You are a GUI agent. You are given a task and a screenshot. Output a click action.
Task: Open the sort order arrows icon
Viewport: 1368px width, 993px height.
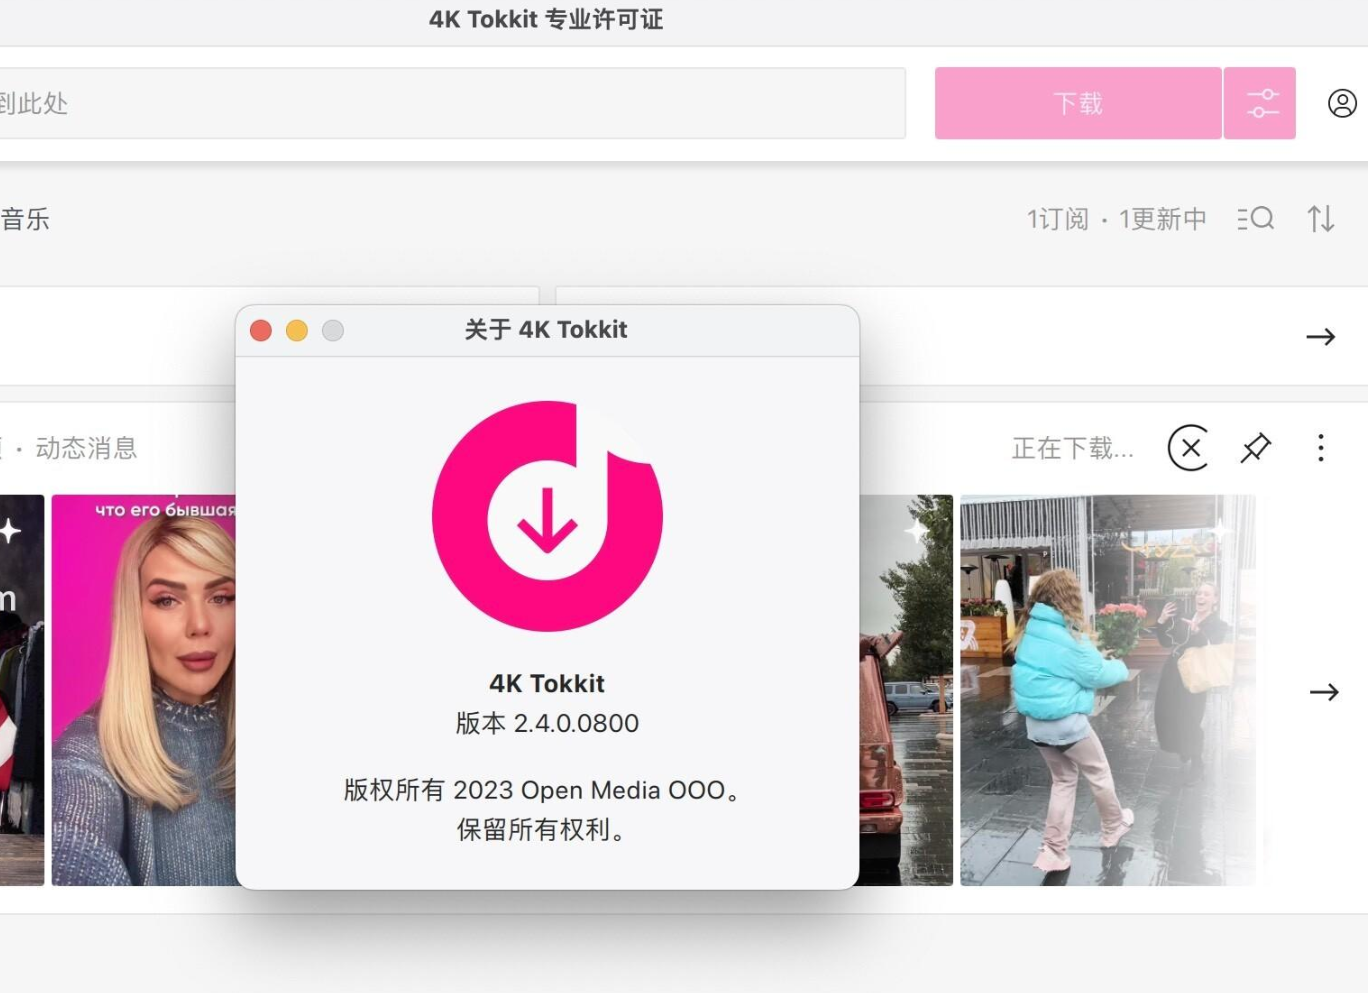coord(1321,218)
